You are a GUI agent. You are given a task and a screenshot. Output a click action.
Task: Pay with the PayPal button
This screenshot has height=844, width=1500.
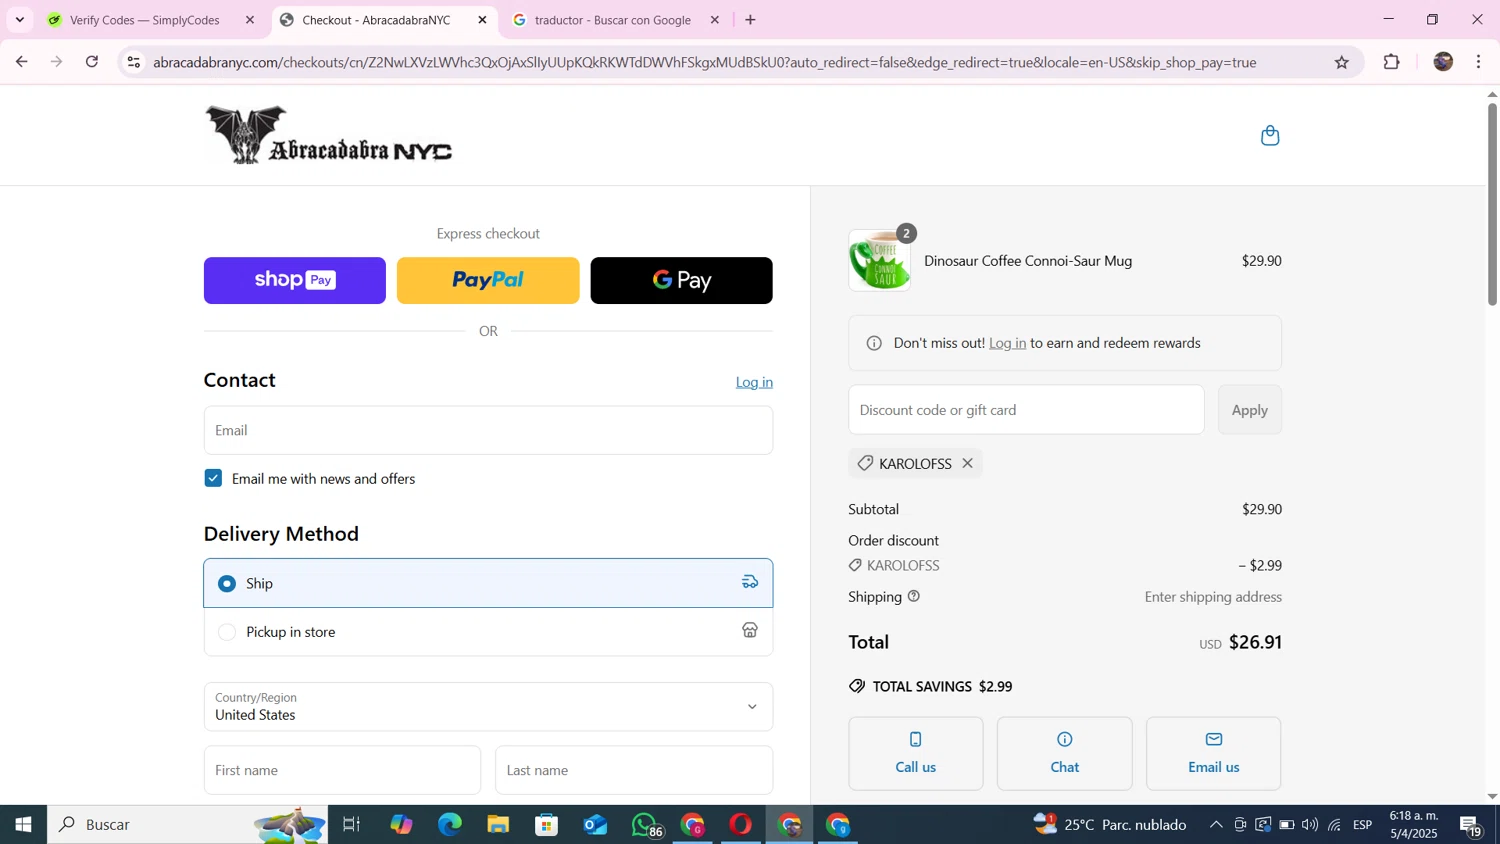(x=488, y=280)
